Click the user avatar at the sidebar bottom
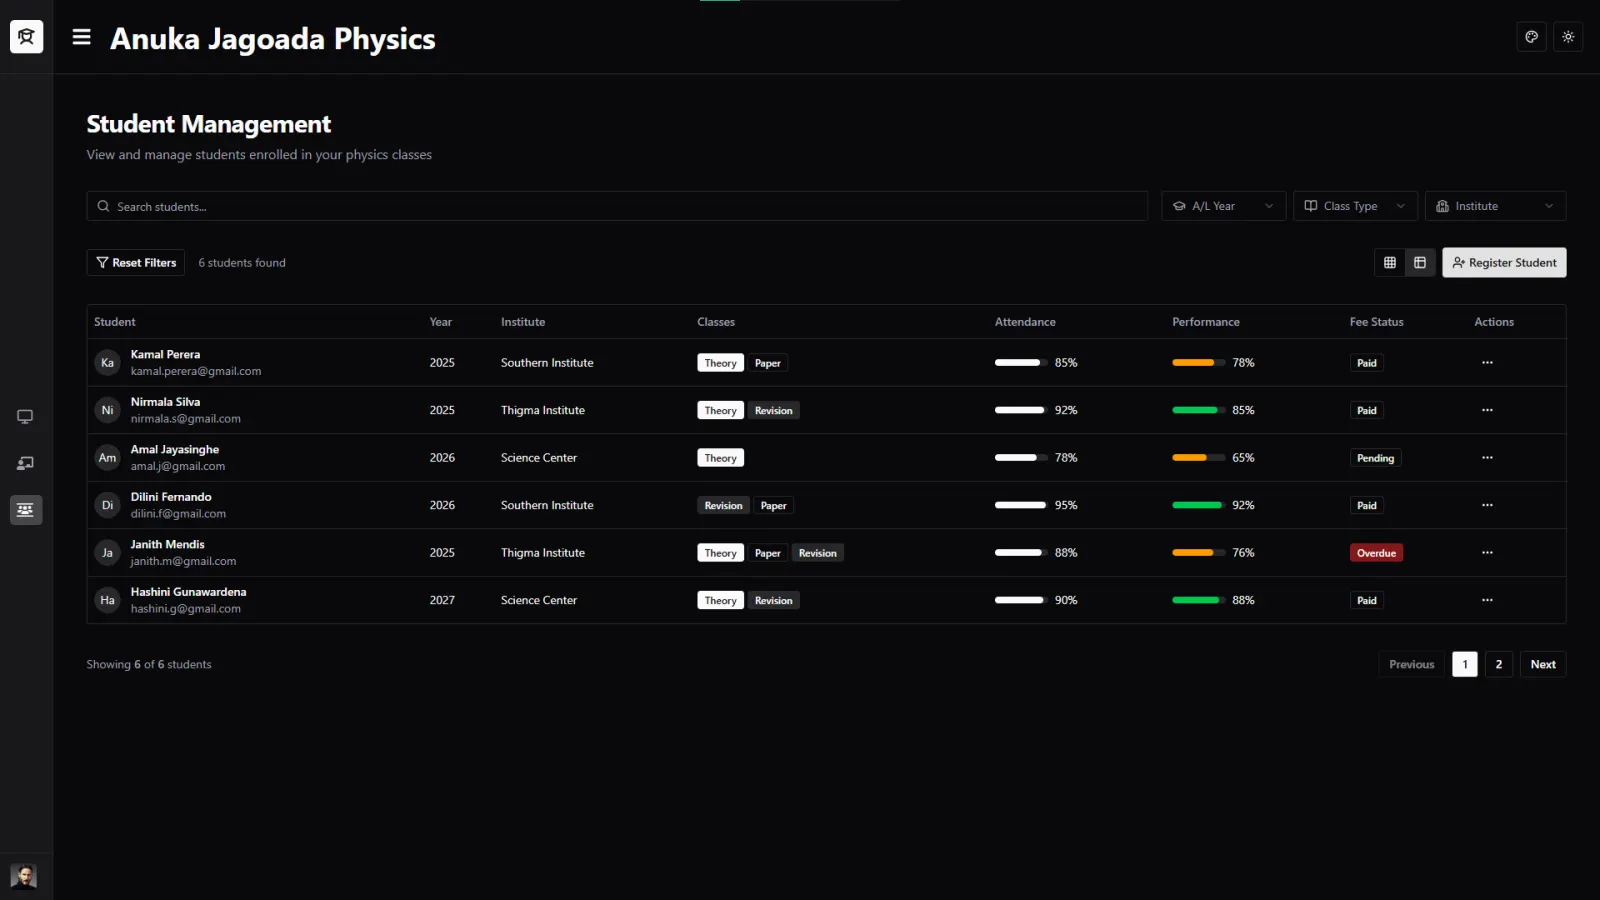Image resolution: width=1600 pixels, height=900 pixels. pos(24,876)
